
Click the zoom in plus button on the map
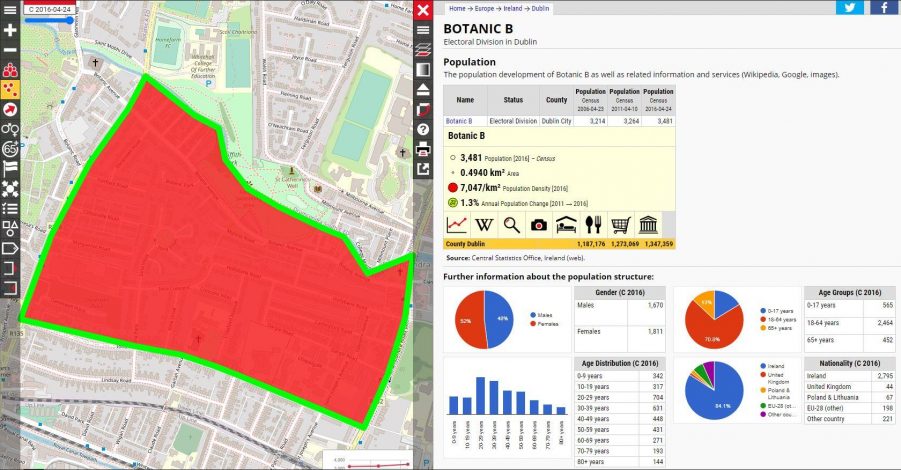[x=10, y=30]
